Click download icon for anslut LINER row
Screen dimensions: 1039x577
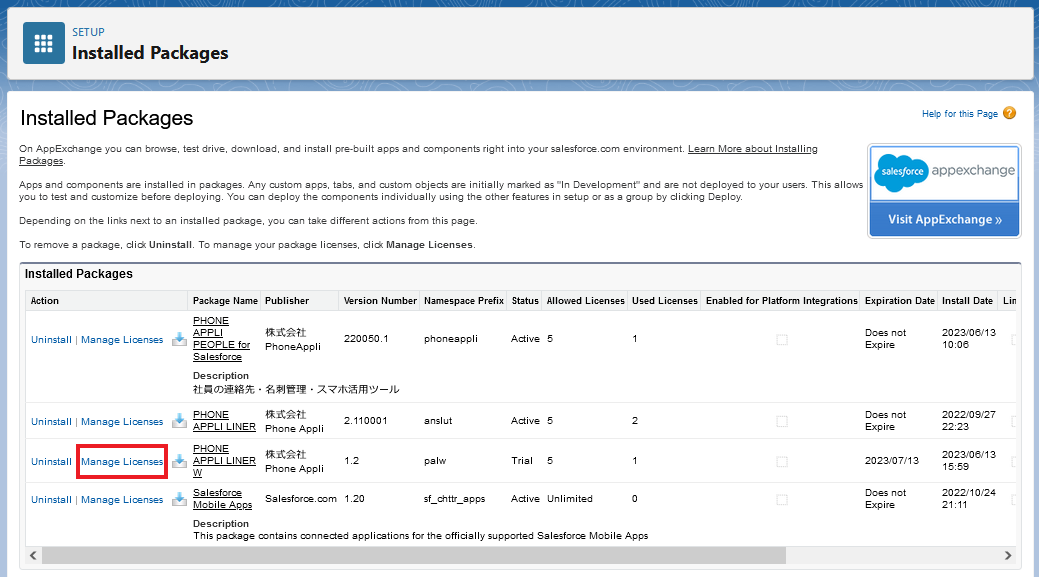(179, 421)
